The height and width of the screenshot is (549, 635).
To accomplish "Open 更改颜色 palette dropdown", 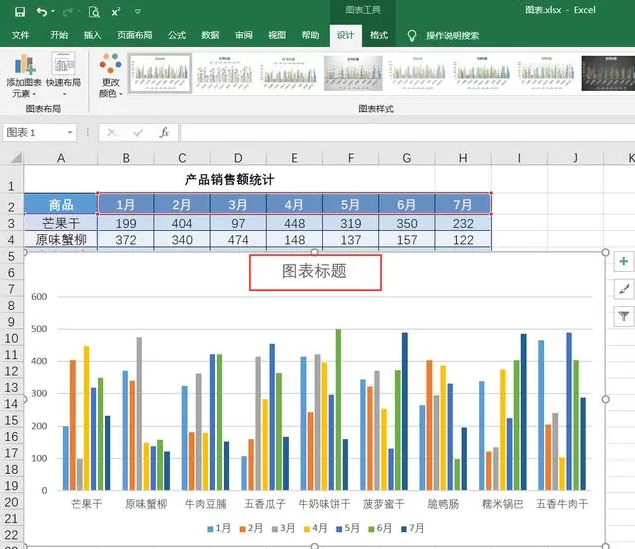I will click(x=110, y=75).
